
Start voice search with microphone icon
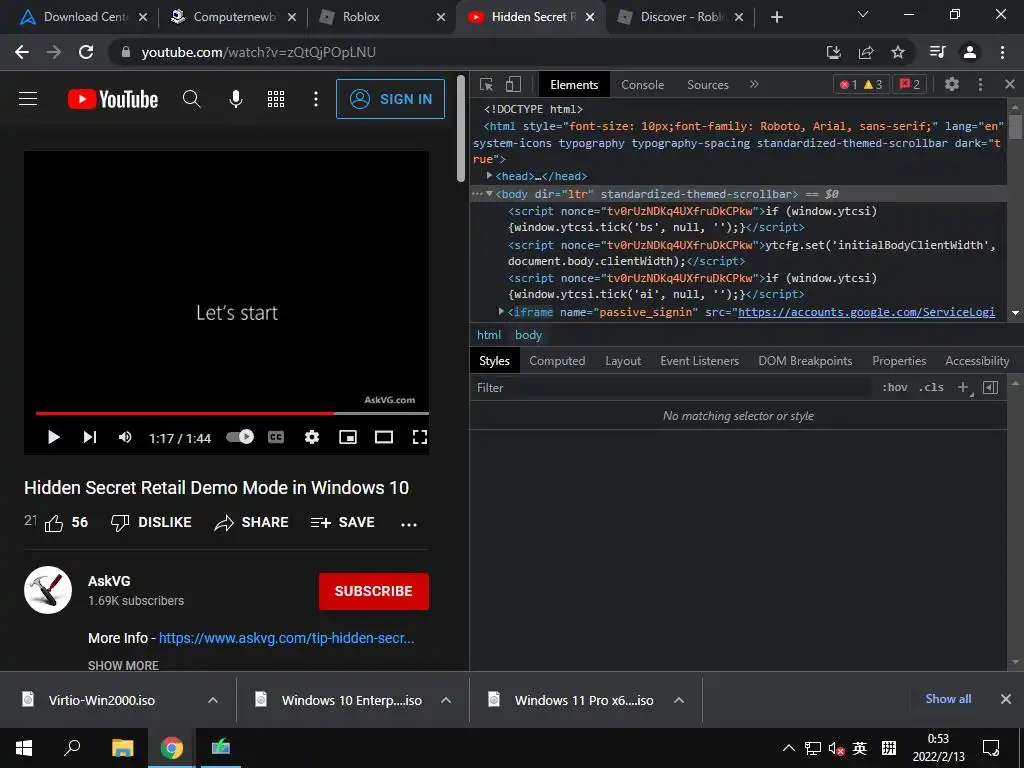click(x=236, y=99)
